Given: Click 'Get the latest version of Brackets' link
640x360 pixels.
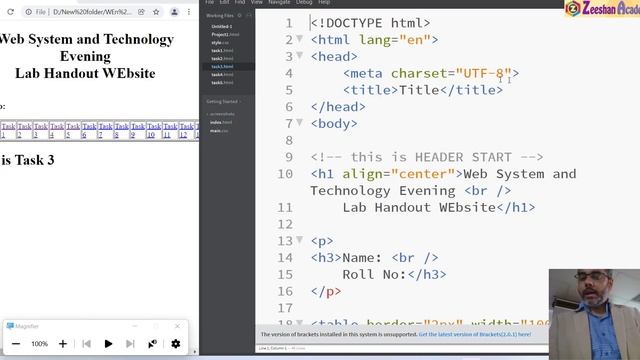Looking at the screenshot, I should coord(475,334).
